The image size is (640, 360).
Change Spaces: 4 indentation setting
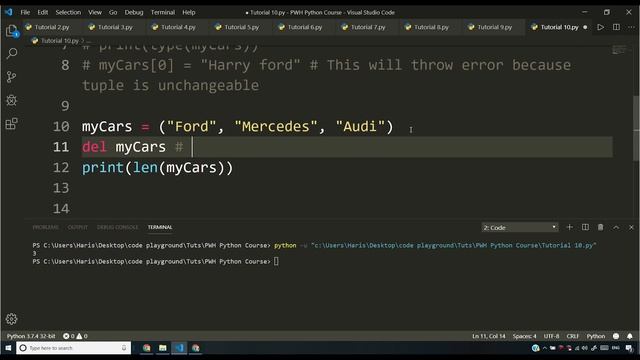(x=524, y=336)
